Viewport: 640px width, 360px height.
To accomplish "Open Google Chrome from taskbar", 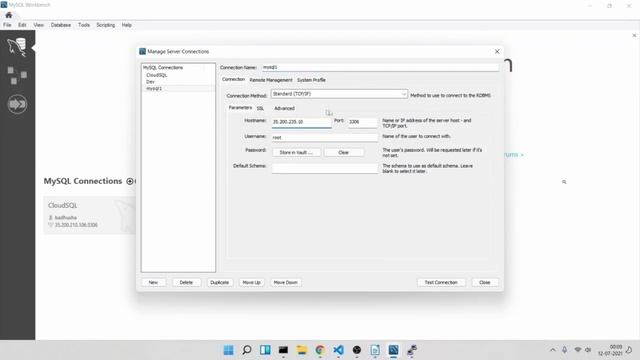I will [x=320, y=350].
